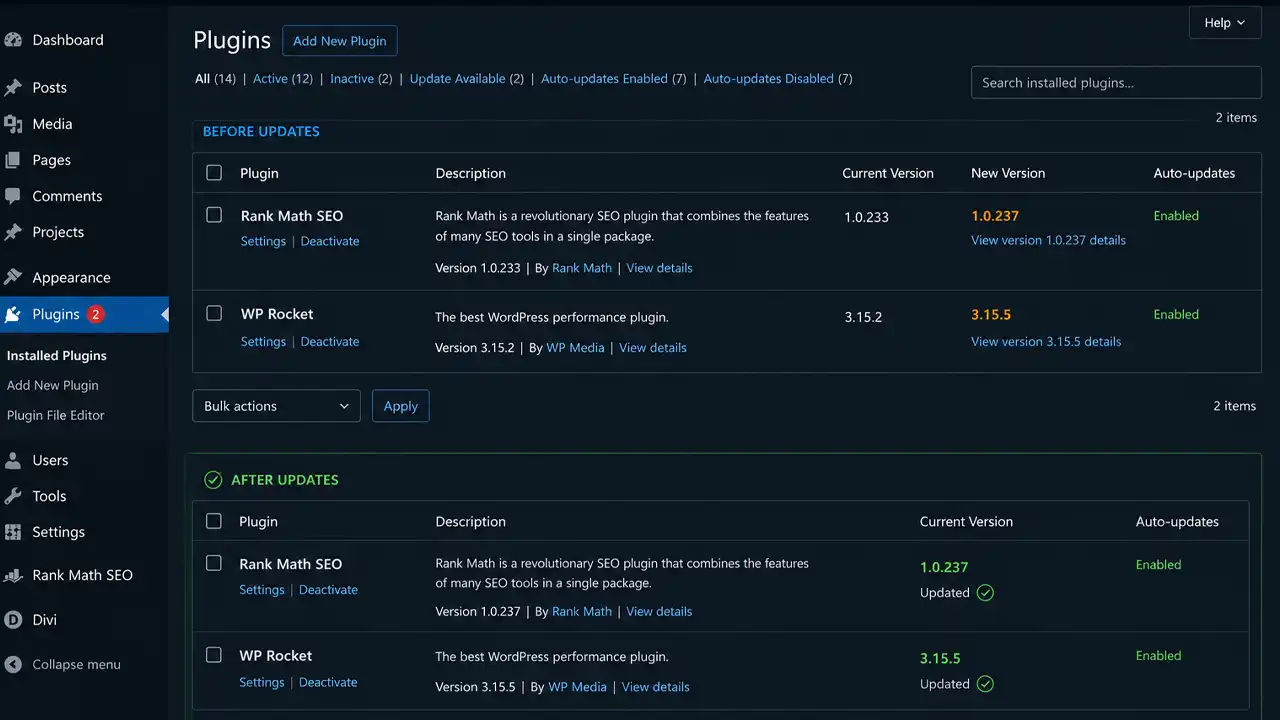Filter by All plugins

(202, 79)
